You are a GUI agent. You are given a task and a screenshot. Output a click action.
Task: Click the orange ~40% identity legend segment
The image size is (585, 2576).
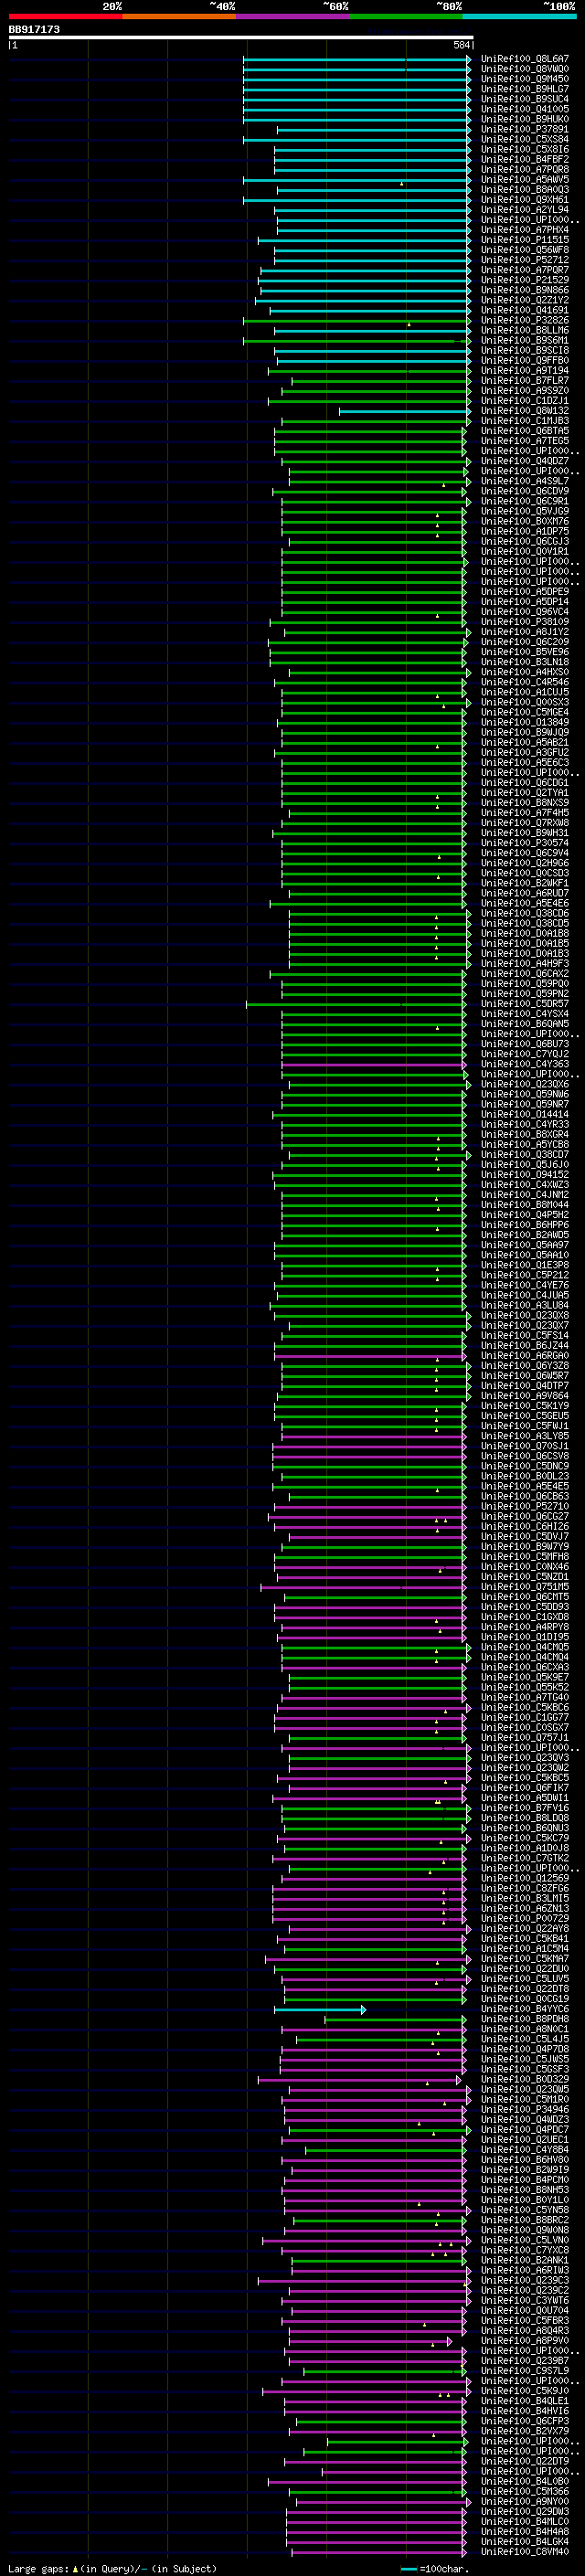point(179,16)
